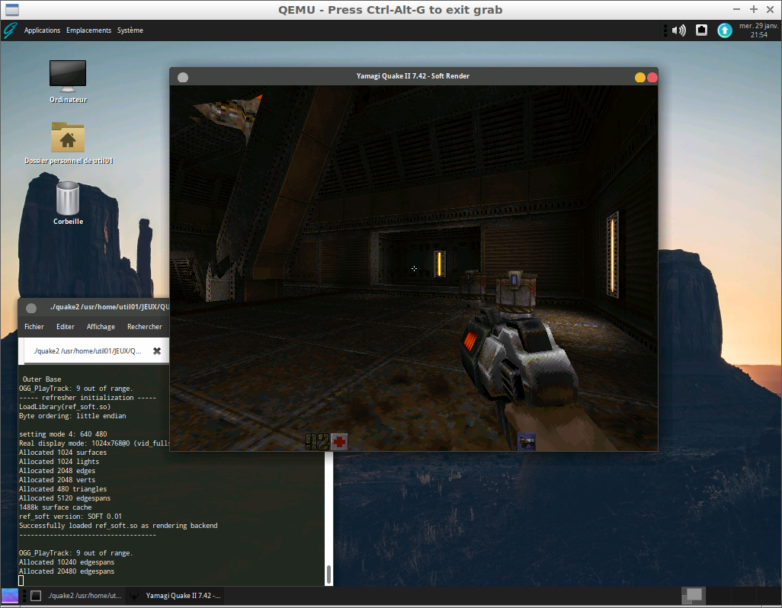Viewport: 782px width, 608px height.
Task: Click the terminal vertical scrollbar thumb
Action: (329, 575)
